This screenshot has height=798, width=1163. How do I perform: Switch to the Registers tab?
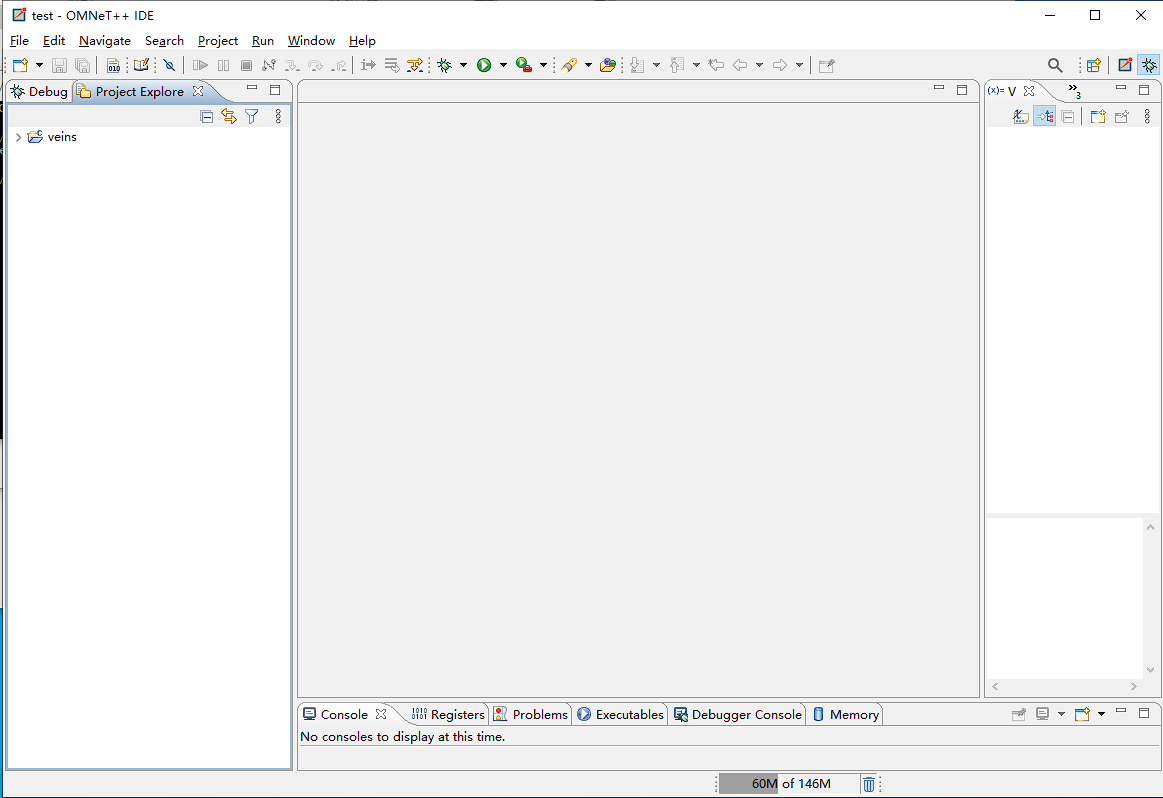pos(448,714)
